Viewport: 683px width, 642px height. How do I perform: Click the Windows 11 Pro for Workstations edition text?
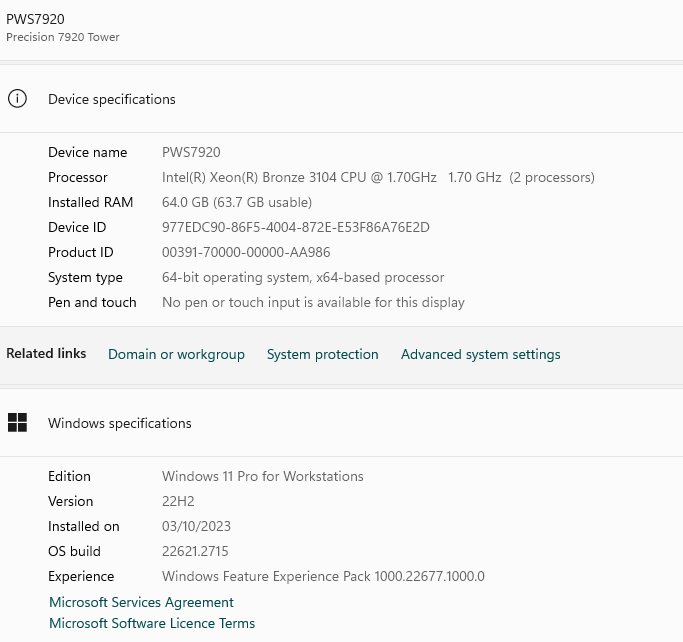coord(262,476)
